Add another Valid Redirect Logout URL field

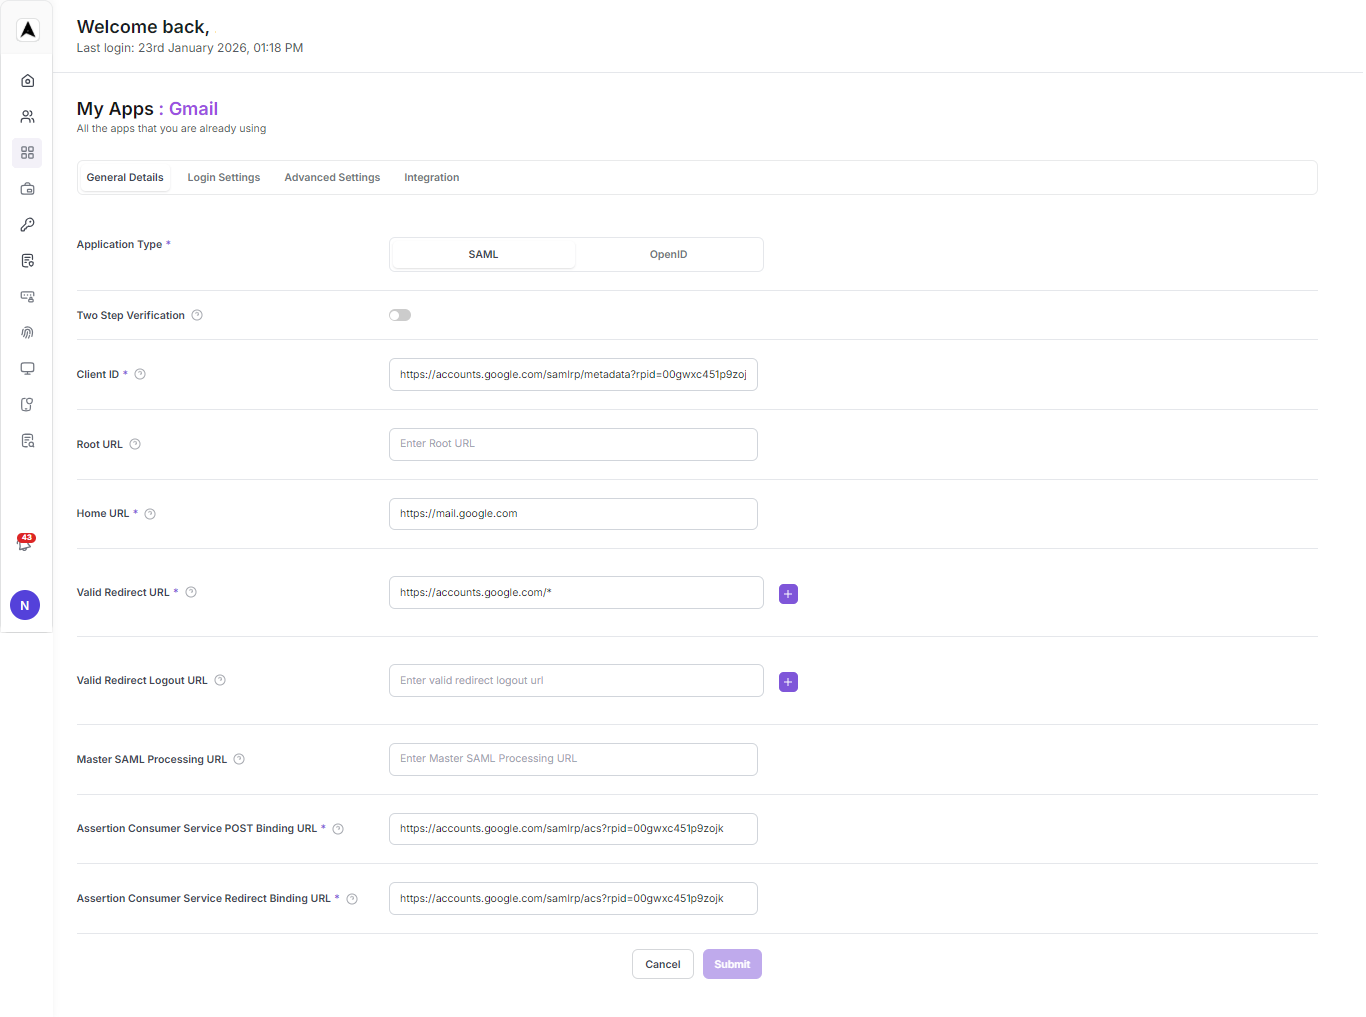[x=788, y=682]
